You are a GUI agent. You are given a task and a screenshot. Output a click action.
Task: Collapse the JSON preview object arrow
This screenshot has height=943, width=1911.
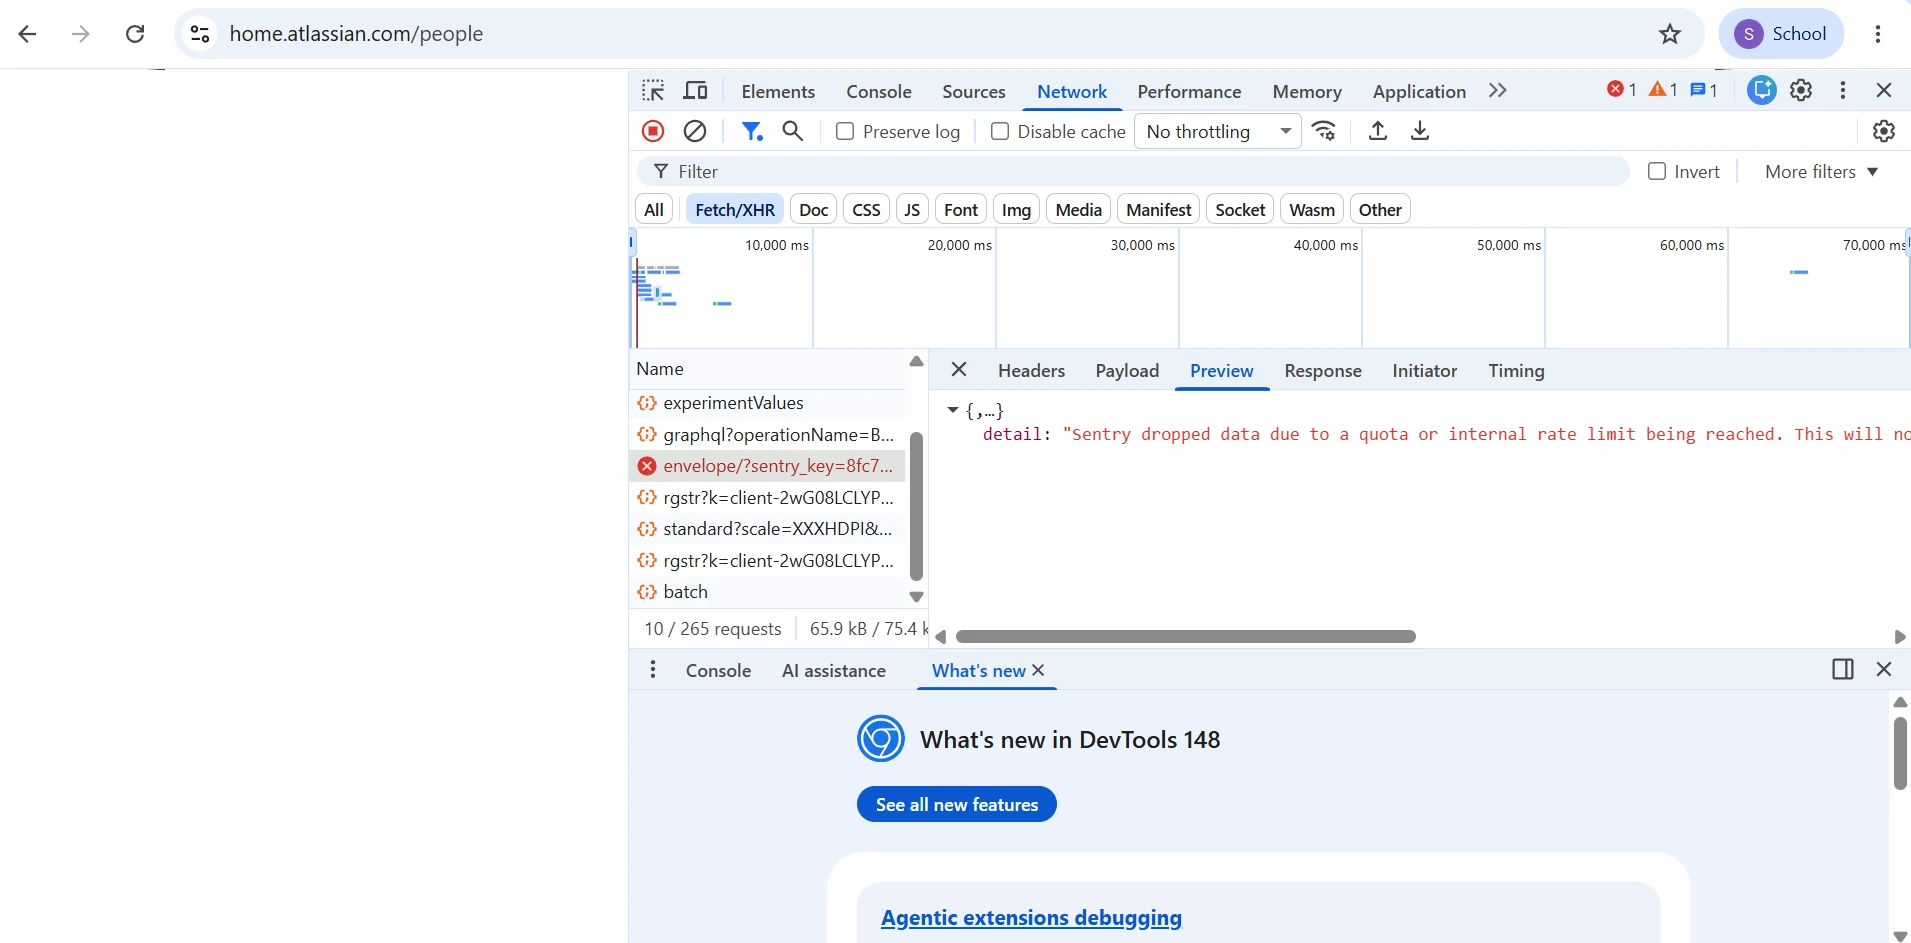(953, 410)
